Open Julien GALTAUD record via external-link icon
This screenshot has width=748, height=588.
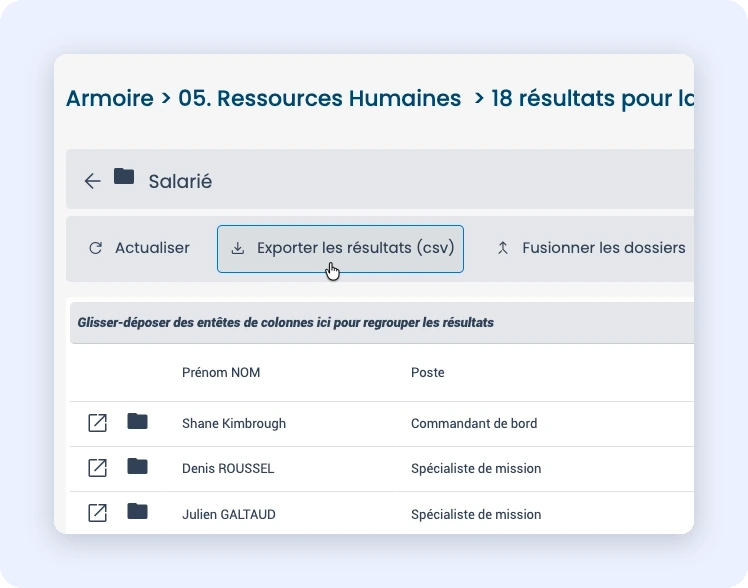pyautogui.click(x=97, y=513)
